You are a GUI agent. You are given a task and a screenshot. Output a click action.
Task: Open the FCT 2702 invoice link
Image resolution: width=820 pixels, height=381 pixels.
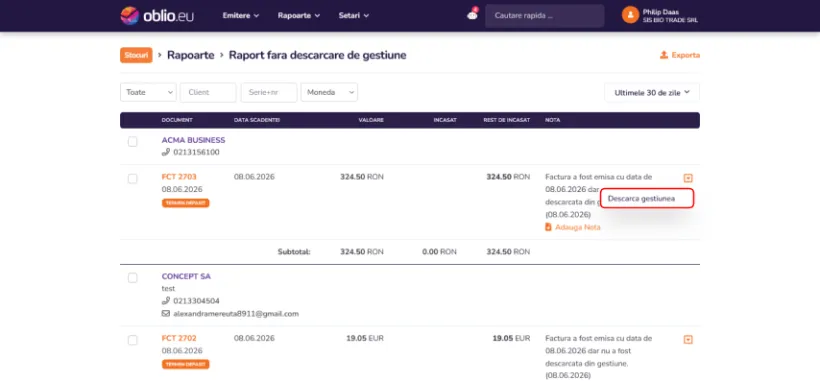tap(179, 338)
